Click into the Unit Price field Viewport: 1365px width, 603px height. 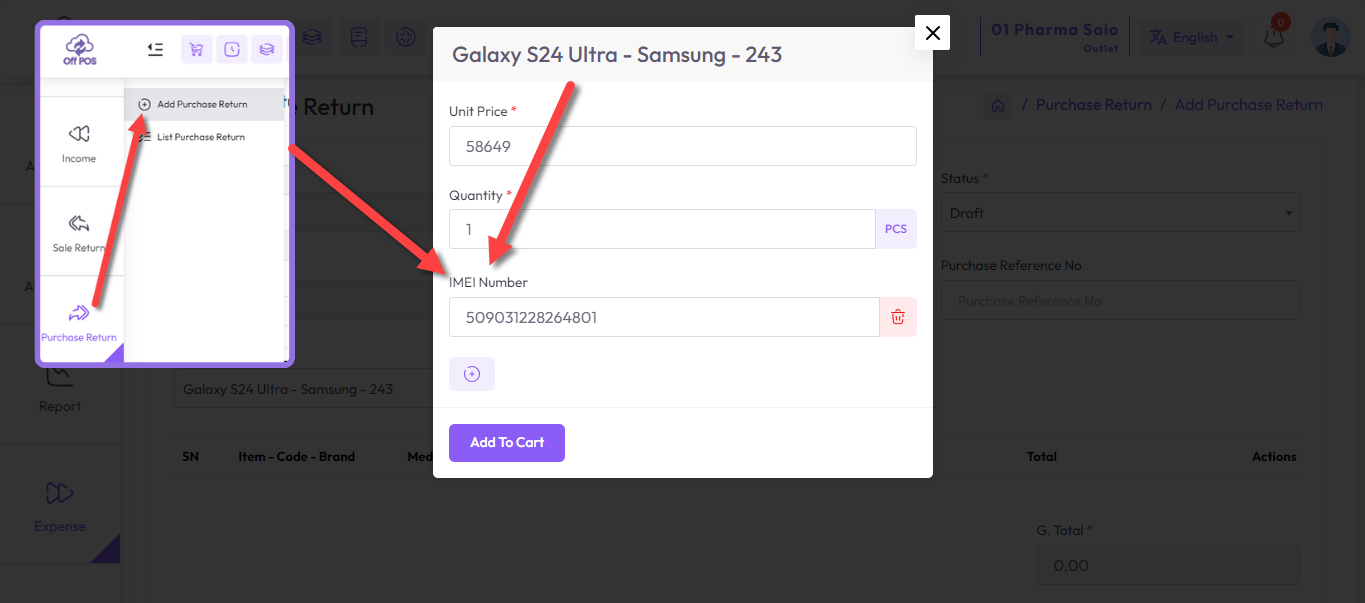pyautogui.click(x=682, y=146)
